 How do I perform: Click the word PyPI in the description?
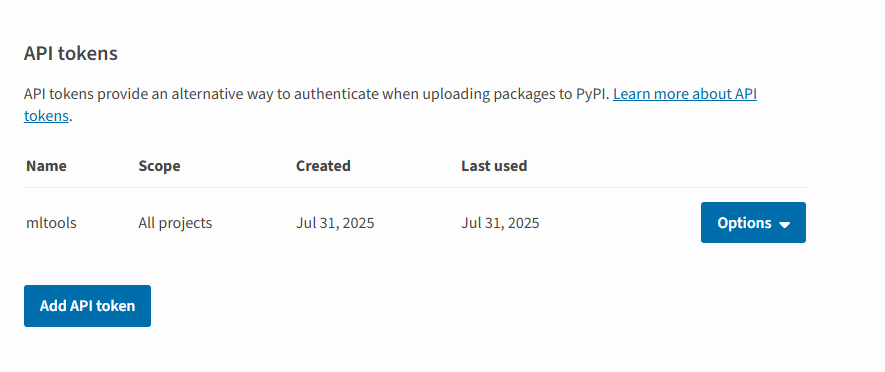click(x=593, y=94)
